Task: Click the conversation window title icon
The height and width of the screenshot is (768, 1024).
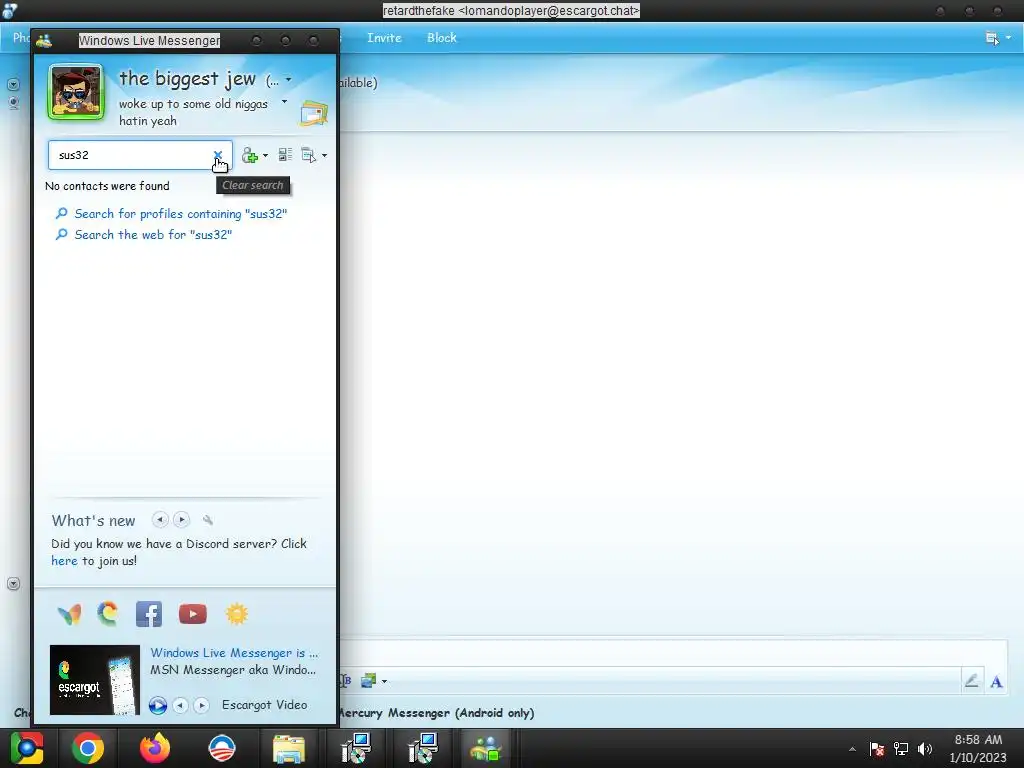Action: click(10, 10)
